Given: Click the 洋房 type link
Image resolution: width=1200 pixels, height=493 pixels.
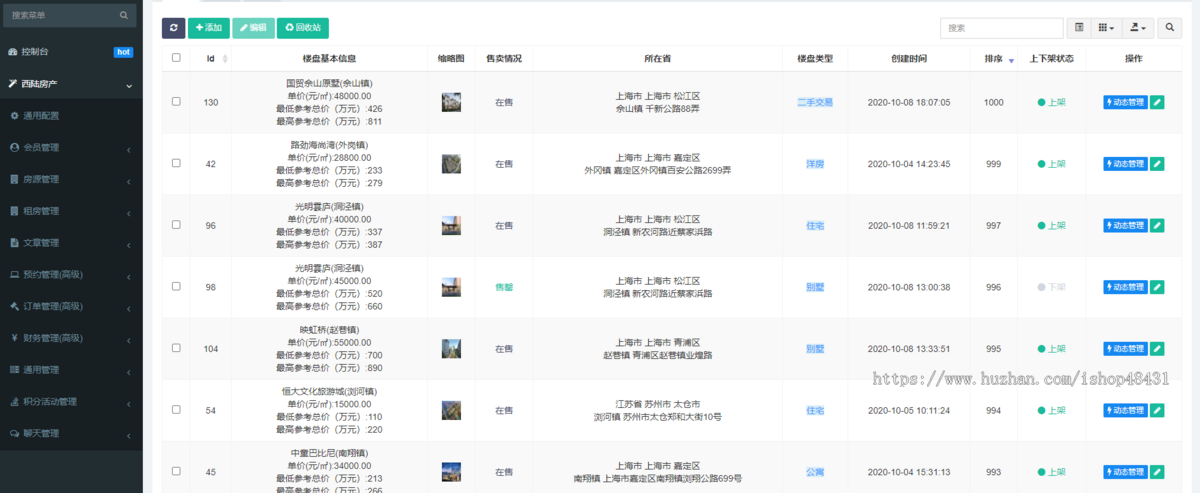Looking at the screenshot, I should (815, 164).
